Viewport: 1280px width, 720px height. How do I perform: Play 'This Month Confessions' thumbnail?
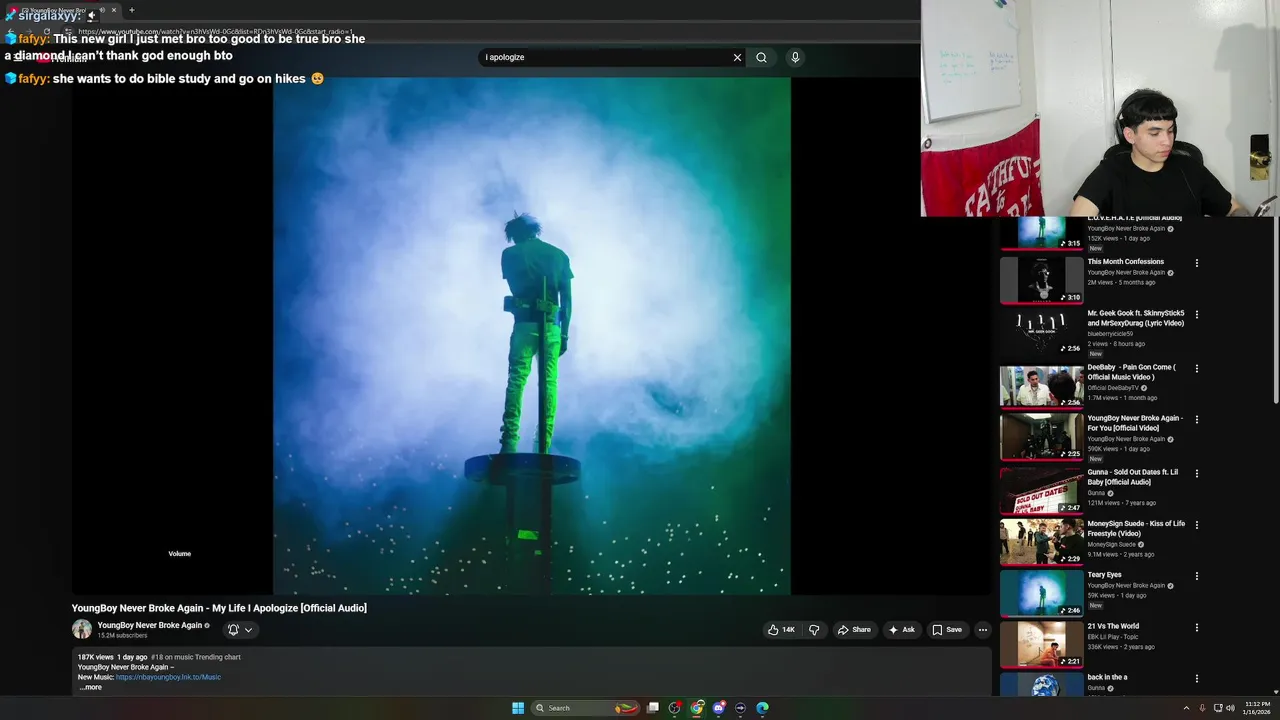1042,280
